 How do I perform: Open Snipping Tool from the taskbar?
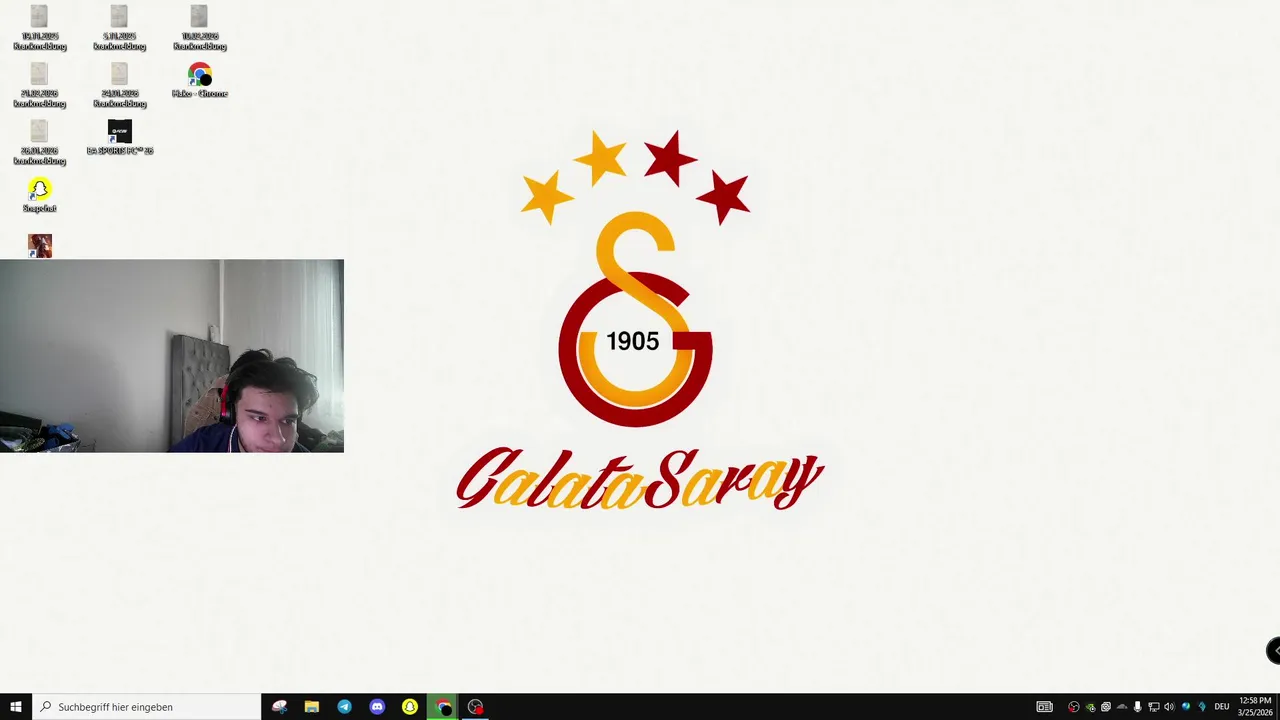[x=279, y=707]
